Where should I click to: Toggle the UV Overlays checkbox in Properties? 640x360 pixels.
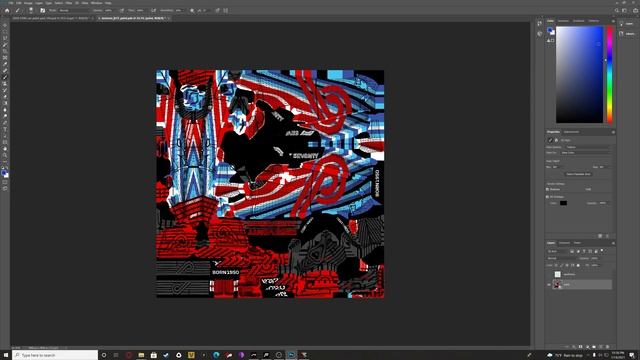click(547, 197)
